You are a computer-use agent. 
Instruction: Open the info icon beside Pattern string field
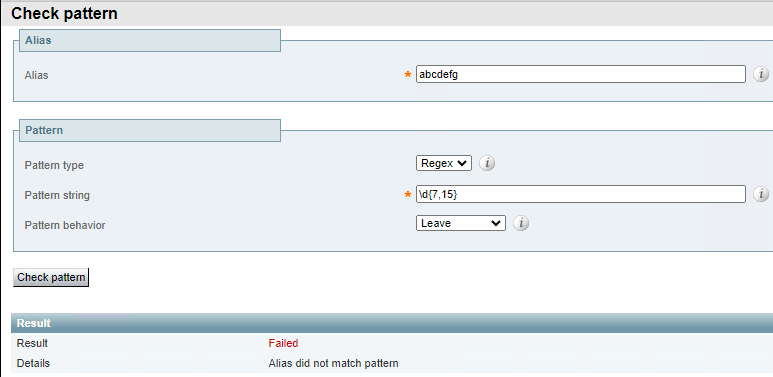click(761, 194)
